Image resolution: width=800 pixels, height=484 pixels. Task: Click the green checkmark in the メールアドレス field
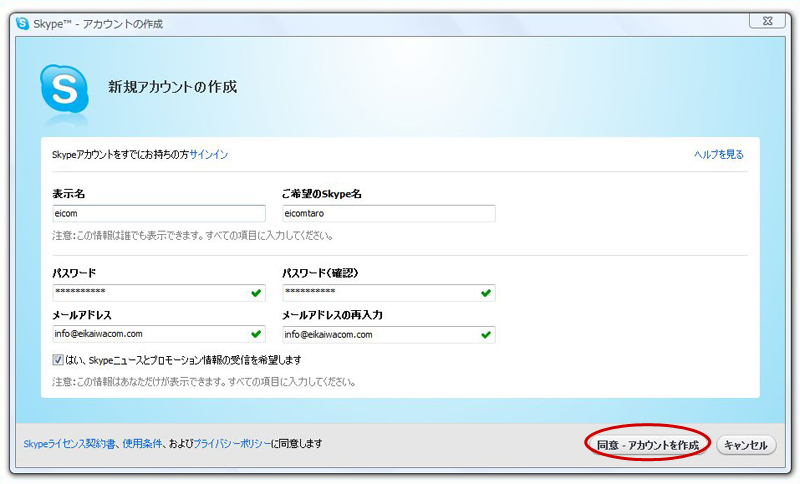tap(256, 334)
